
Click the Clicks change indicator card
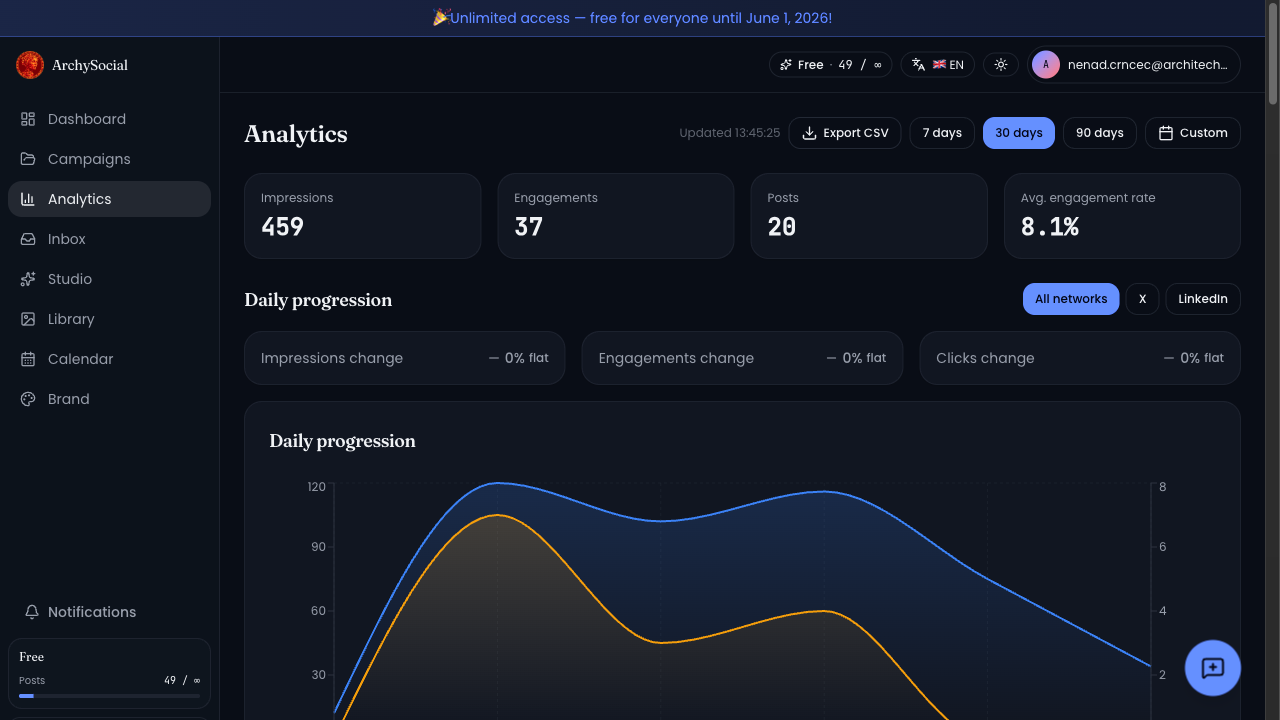click(x=1080, y=358)
